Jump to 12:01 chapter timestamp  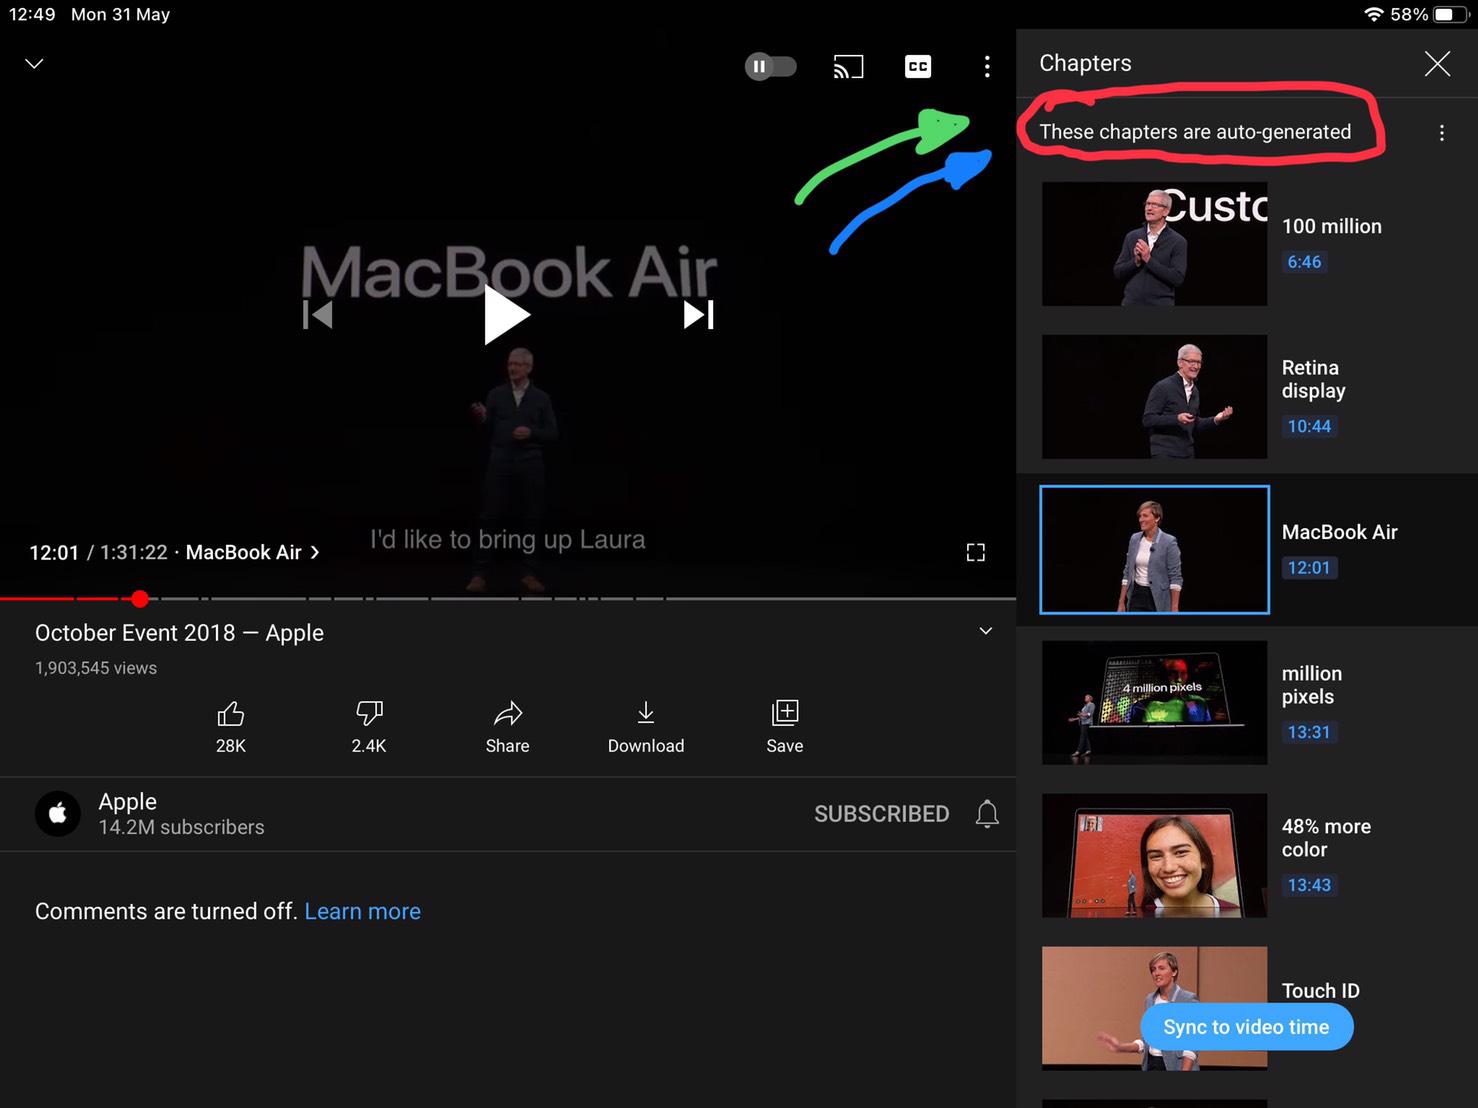(1309, 568)
